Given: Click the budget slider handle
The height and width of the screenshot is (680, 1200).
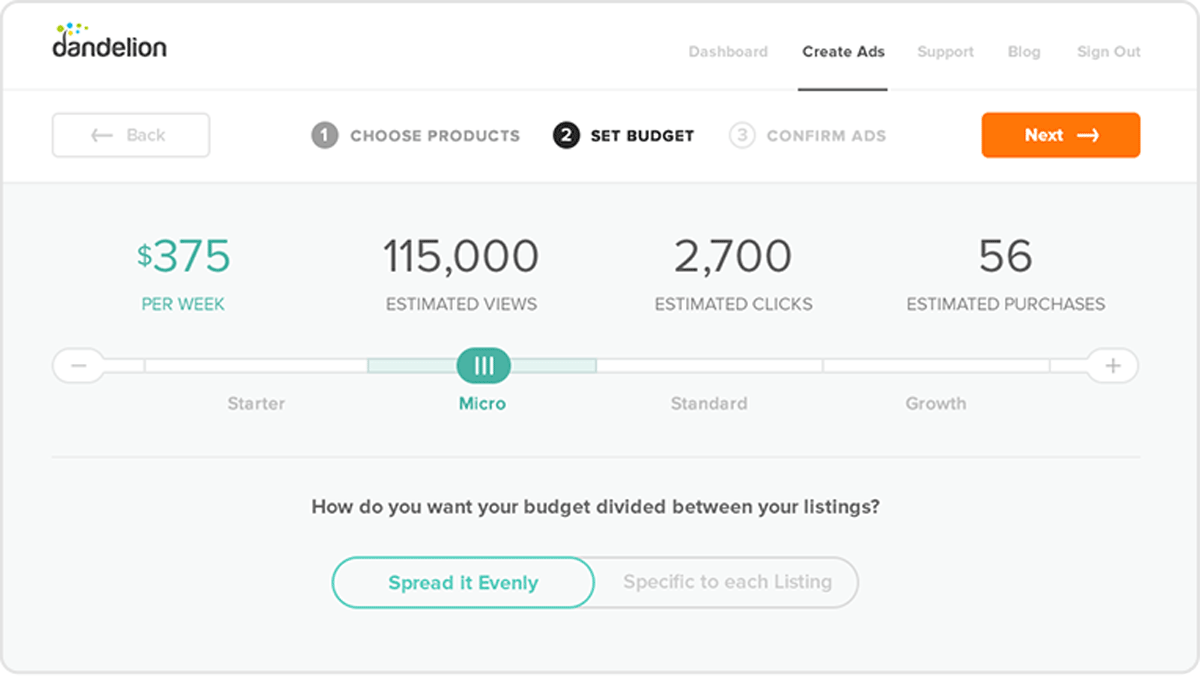Looking at the screenshot, I should coord(484,366).
